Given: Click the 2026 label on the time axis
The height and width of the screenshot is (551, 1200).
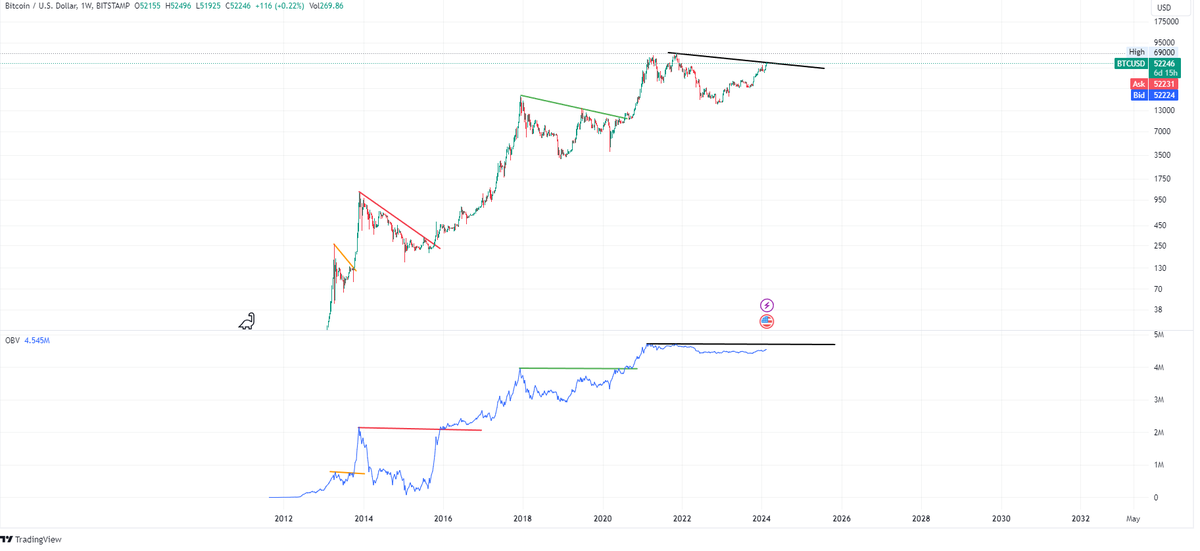Looking at the screenshot, I should 841,519.
